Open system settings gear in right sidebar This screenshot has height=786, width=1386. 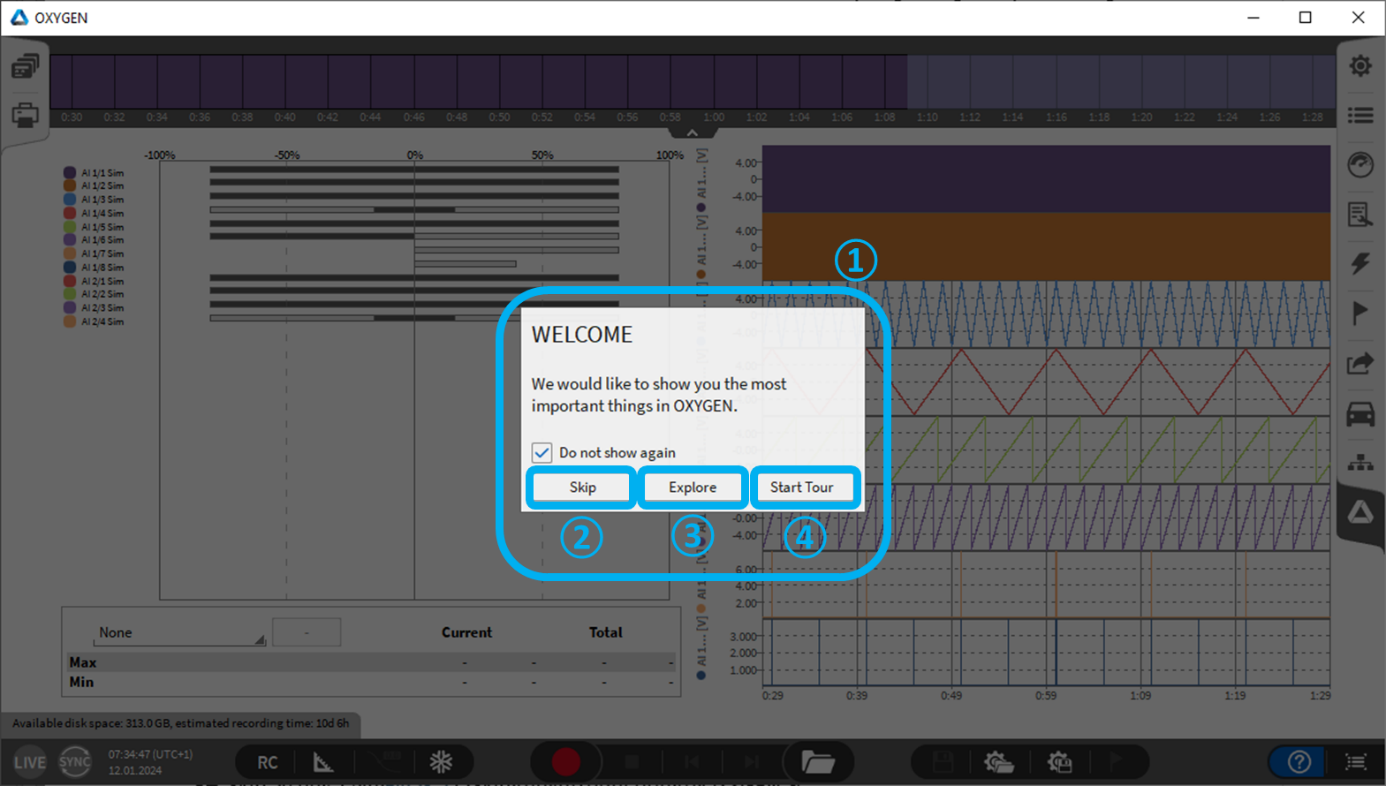click(1360, 66)
